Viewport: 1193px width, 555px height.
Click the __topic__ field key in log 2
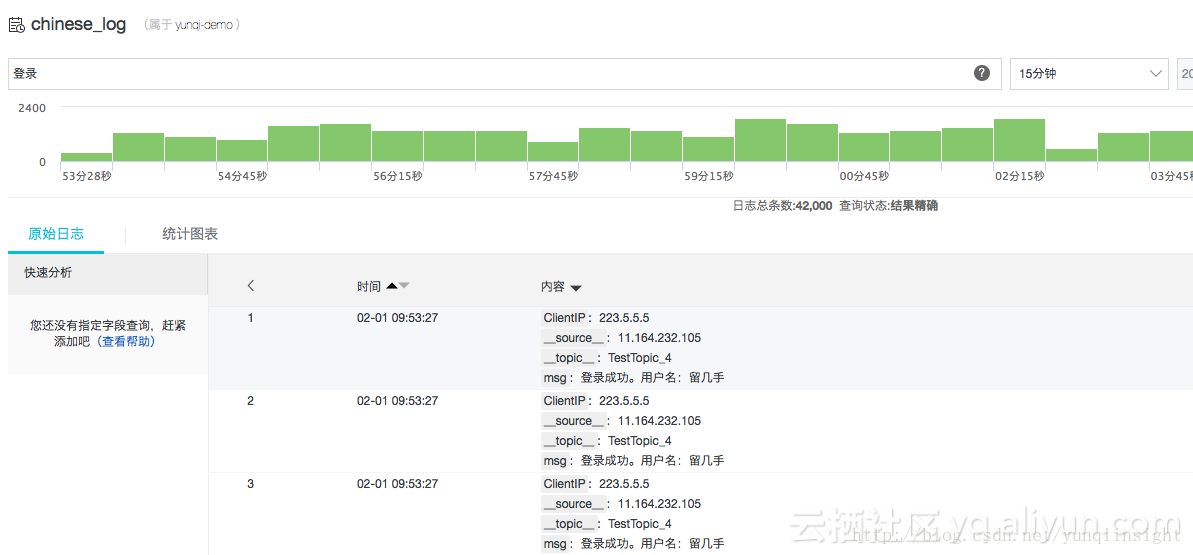click(568, 440)
